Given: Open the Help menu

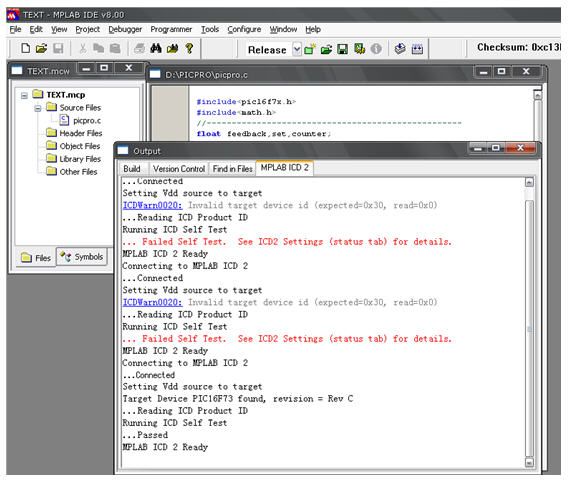Looking at the screenshot, I should (x=313, y=29).
